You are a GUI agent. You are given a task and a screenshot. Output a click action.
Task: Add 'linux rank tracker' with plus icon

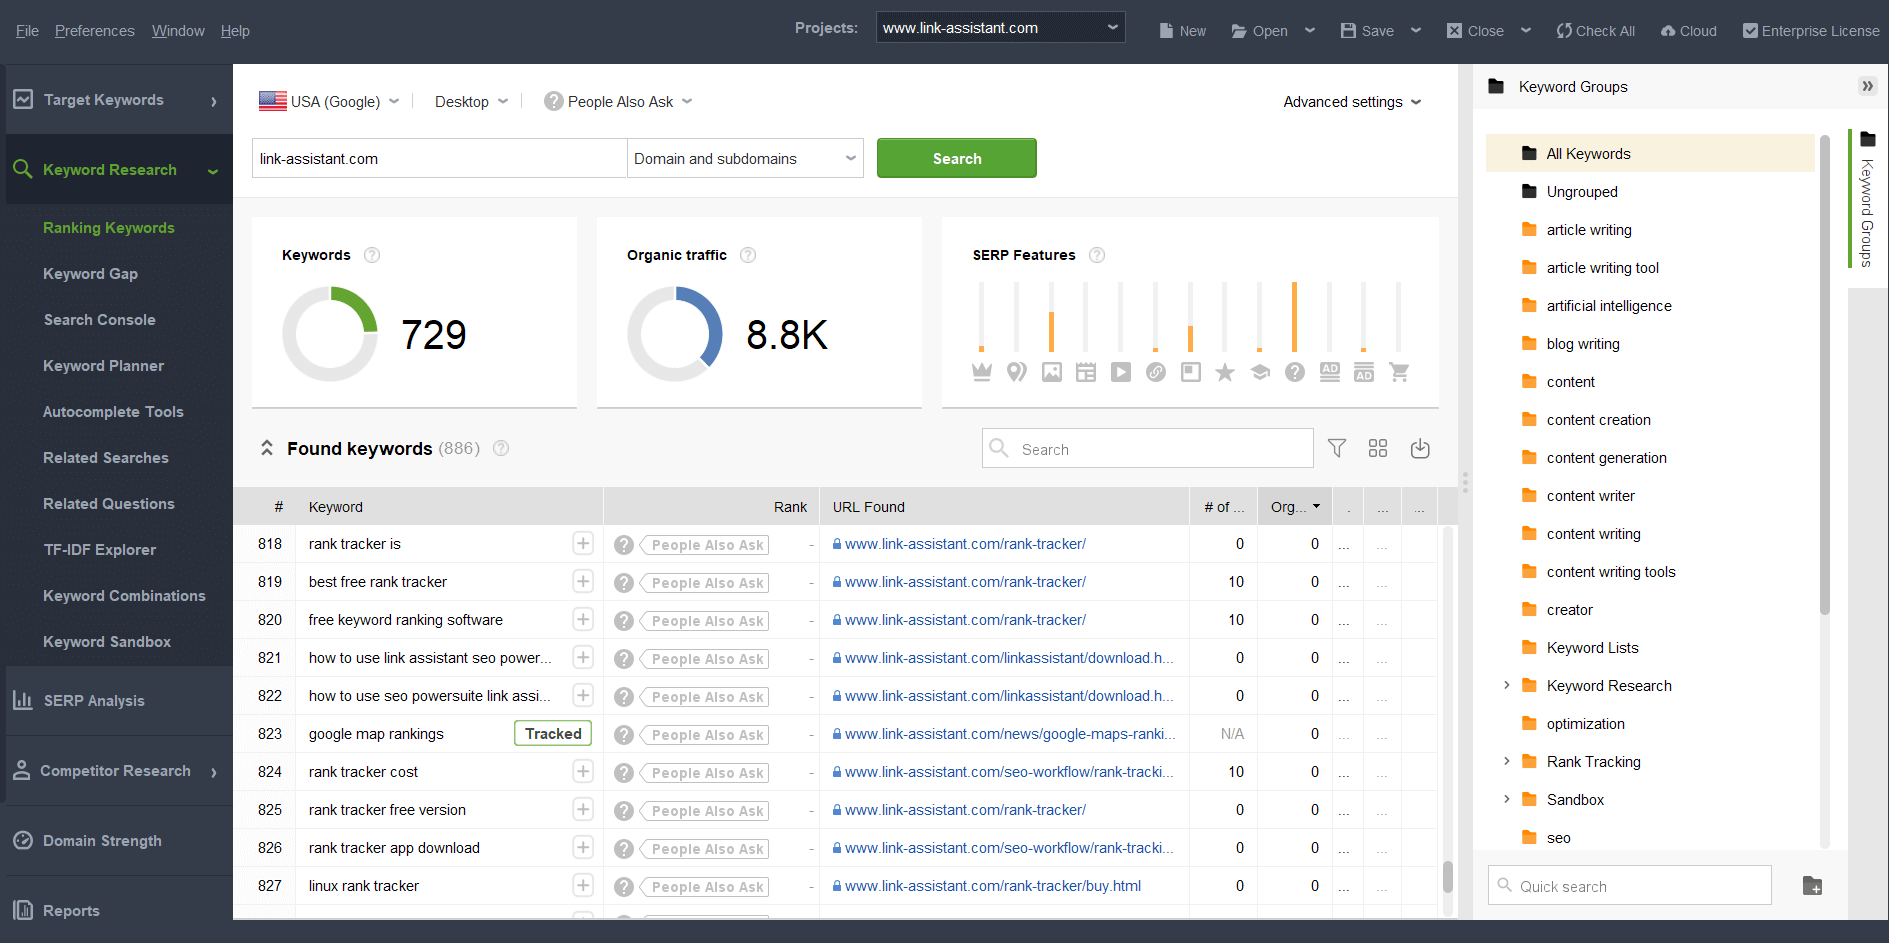click(583, 885)
